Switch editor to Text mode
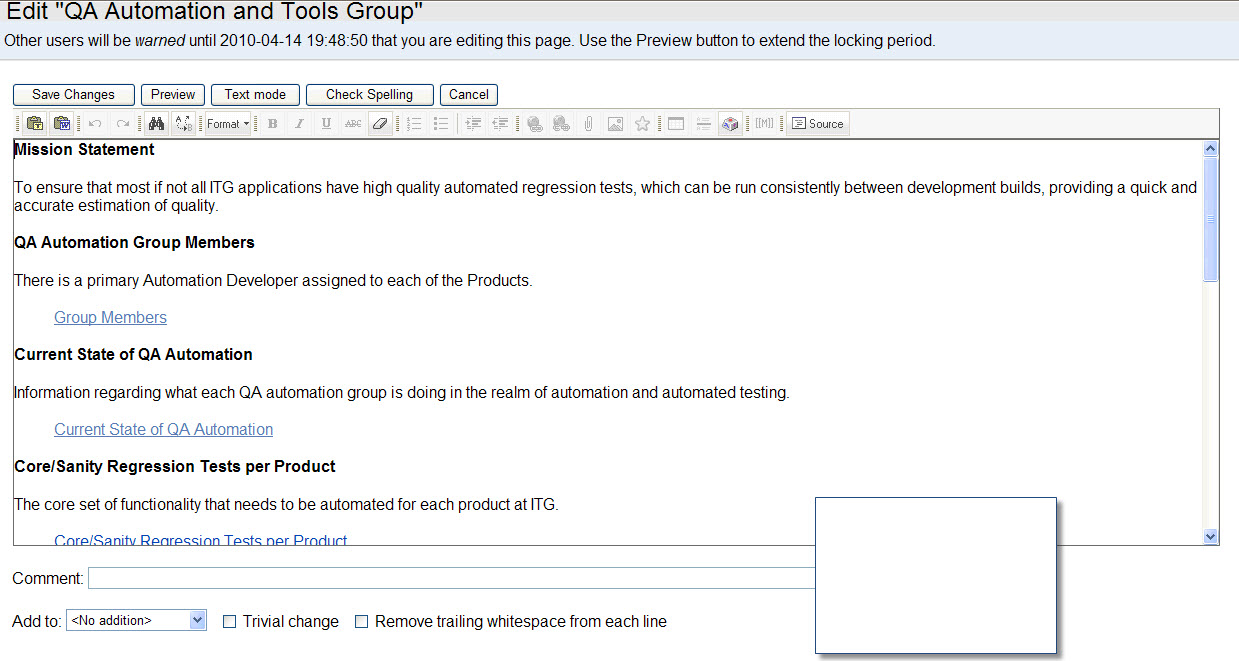Viewport: 1239px width, 661px height. point(255,95)
